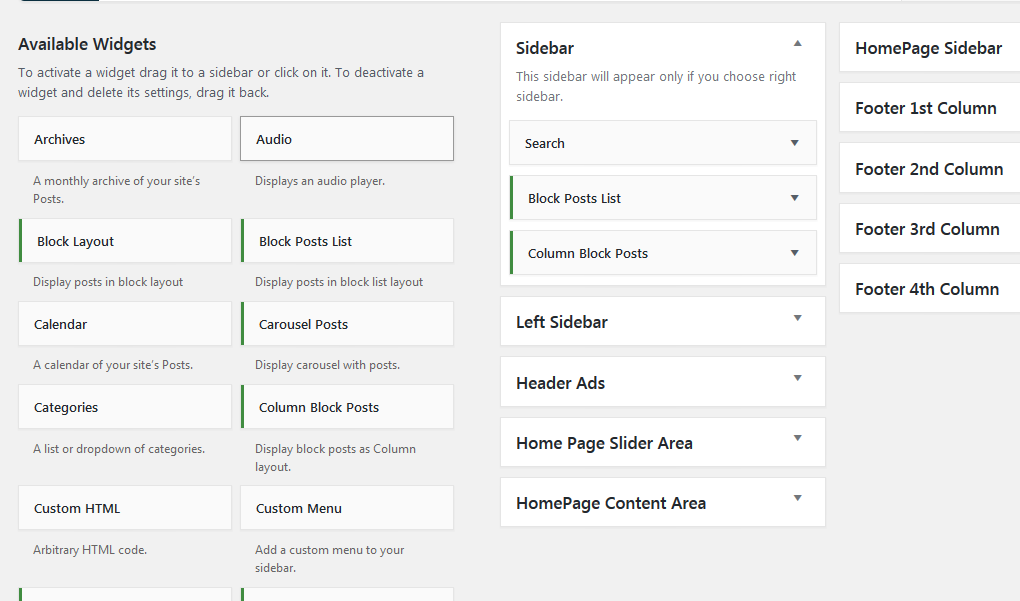Select the Archives available widget
Viewport: 1020px width, 601px height.
point(125,139)
